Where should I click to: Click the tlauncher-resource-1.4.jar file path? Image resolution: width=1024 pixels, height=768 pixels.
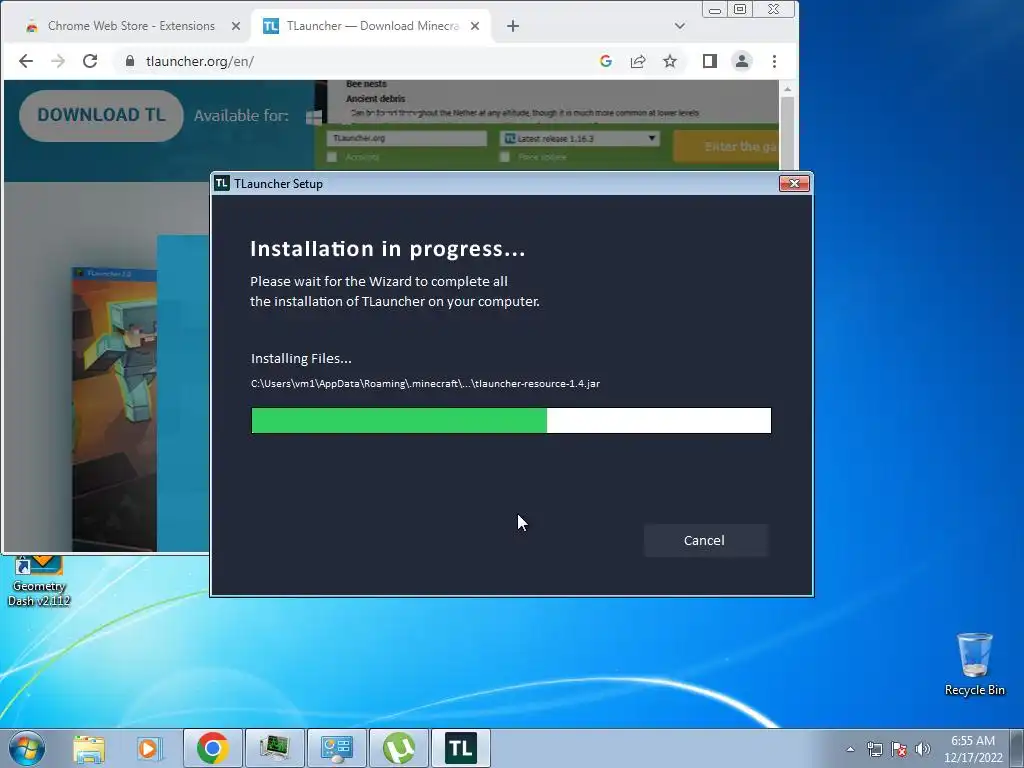(x=425, y=383)
